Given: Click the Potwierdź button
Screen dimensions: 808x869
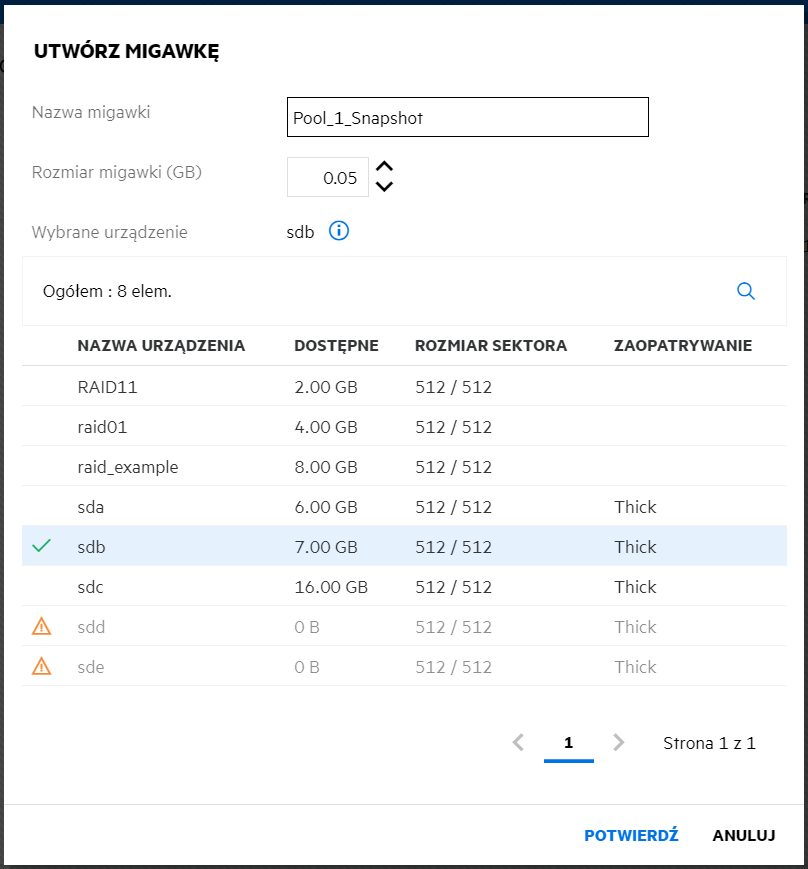Looking at the screenshot, I should pyautogui.click(x=631, y=836).
